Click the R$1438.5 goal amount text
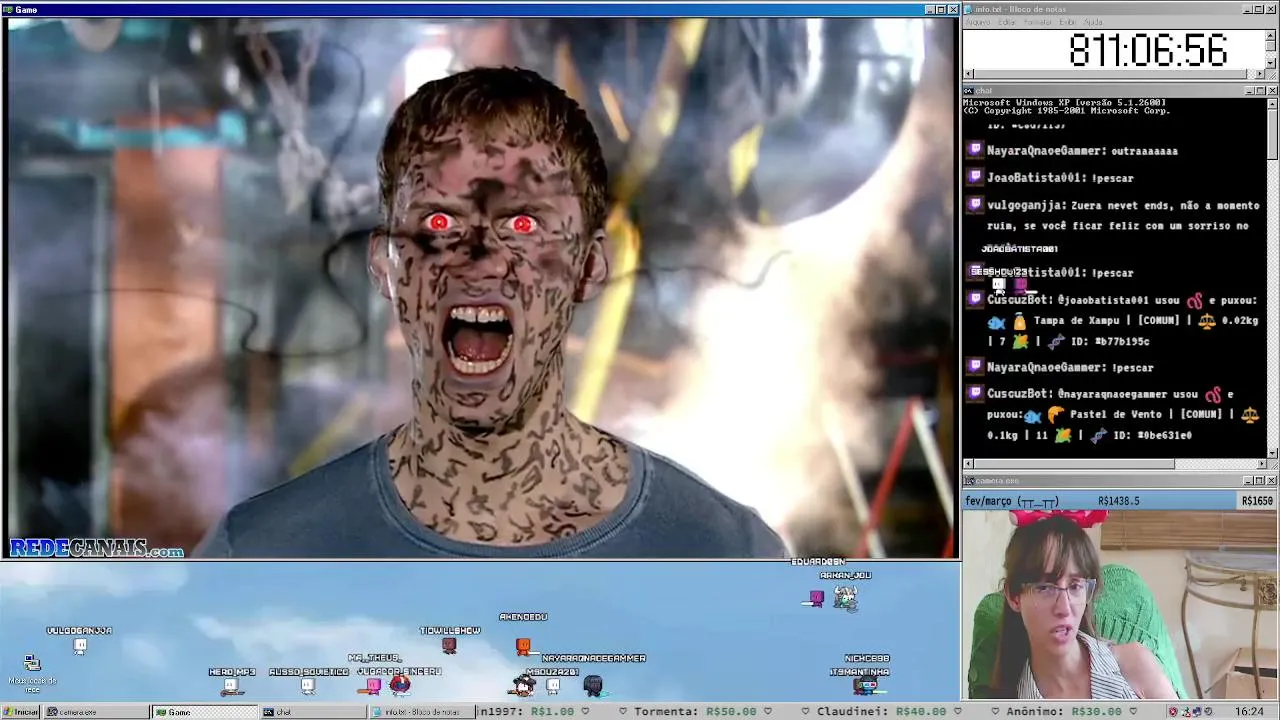Viewport: 1280px width, 720px height. pos(1118,501)
